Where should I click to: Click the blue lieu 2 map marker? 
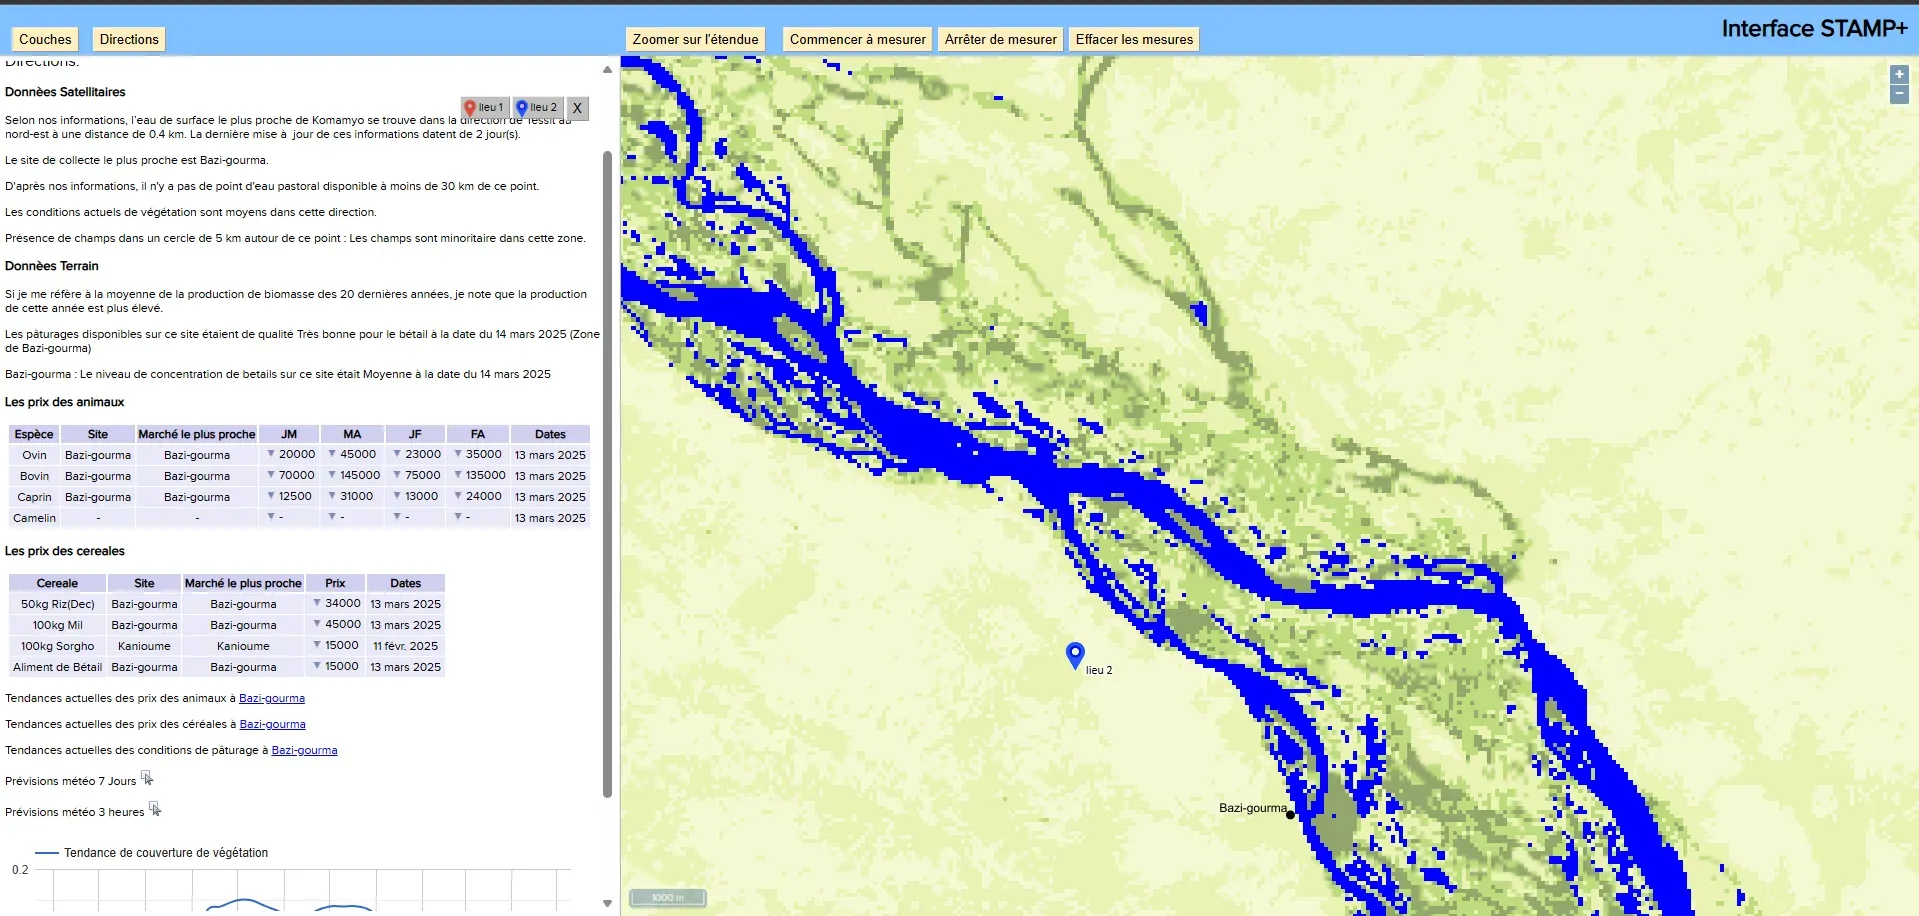1075,656
